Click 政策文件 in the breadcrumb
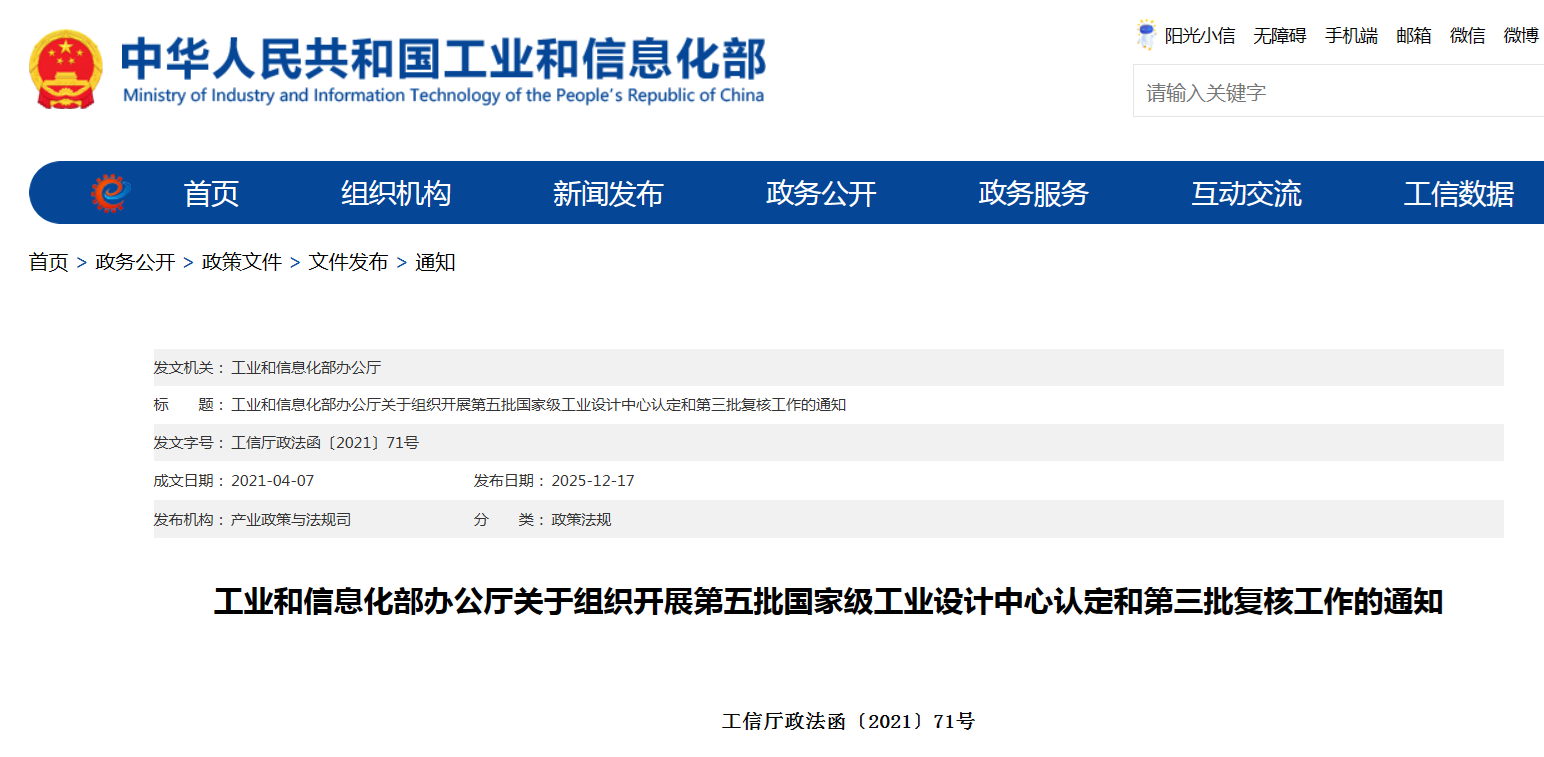The height and width of the screenshot is (757, 1544). (x=242, y=262)
